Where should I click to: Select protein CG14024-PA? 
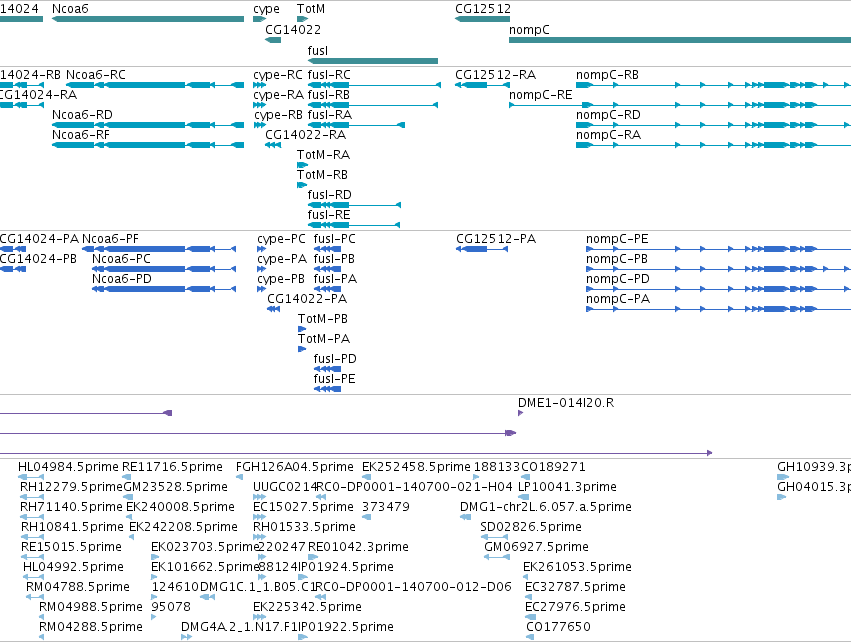point(39,239)
